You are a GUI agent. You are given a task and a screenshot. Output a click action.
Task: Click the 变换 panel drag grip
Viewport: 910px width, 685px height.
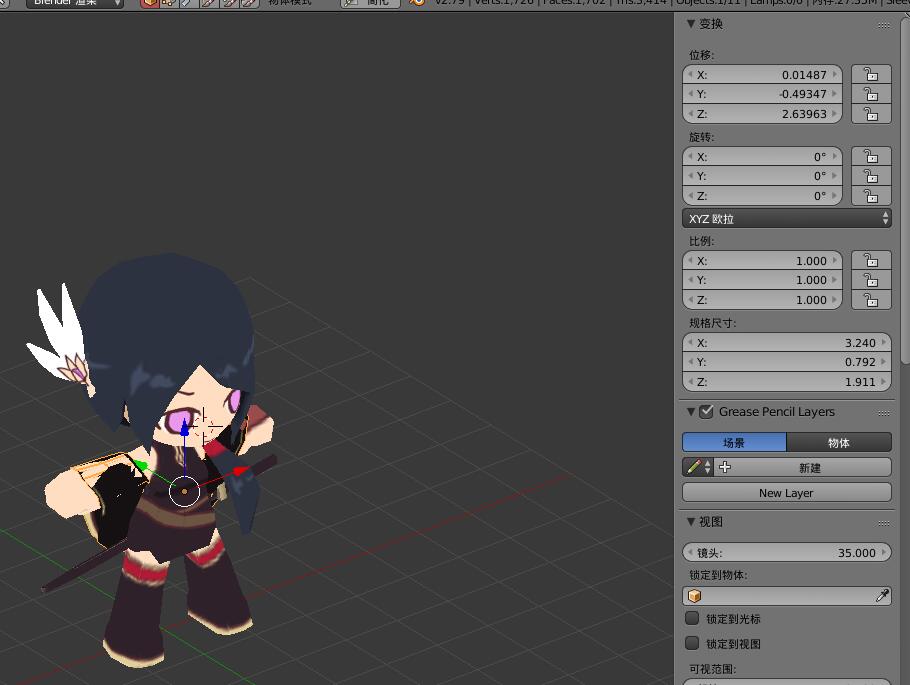click(884, 25)
